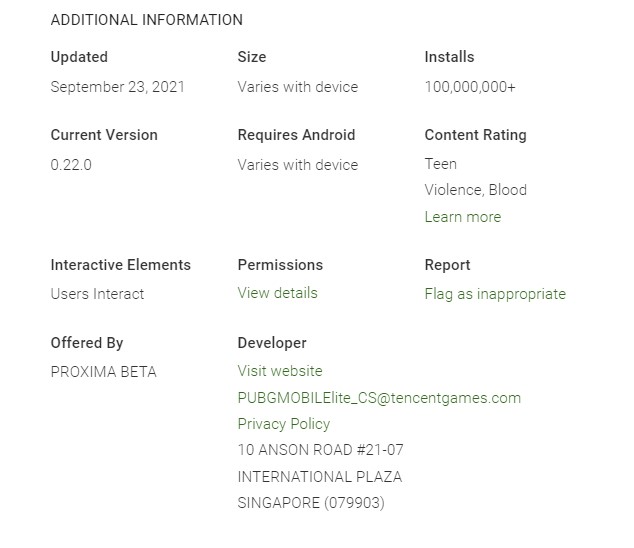Click the Violence, Blood descriptor text
The image size is (634, 548).
475,190
